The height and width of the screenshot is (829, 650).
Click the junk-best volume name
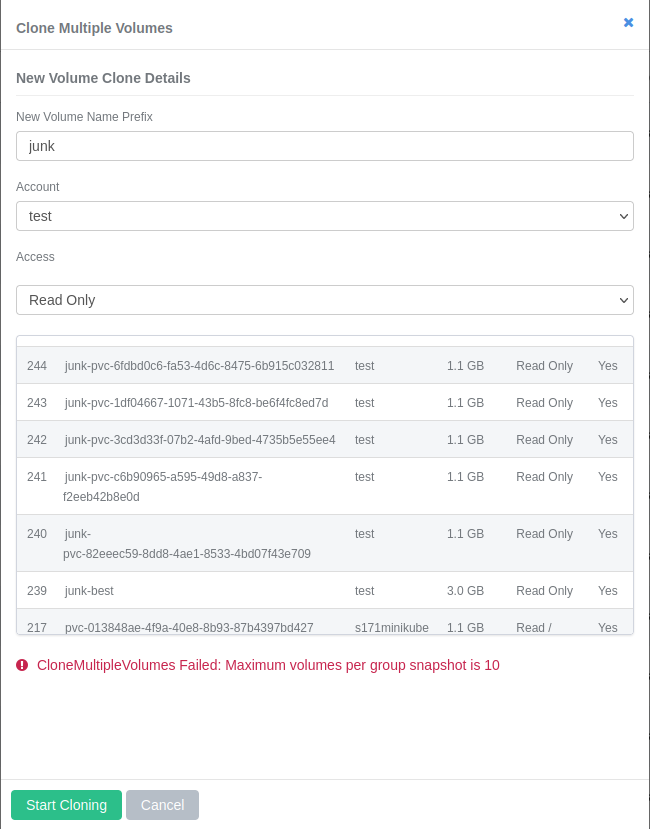(x=89, y=591)
